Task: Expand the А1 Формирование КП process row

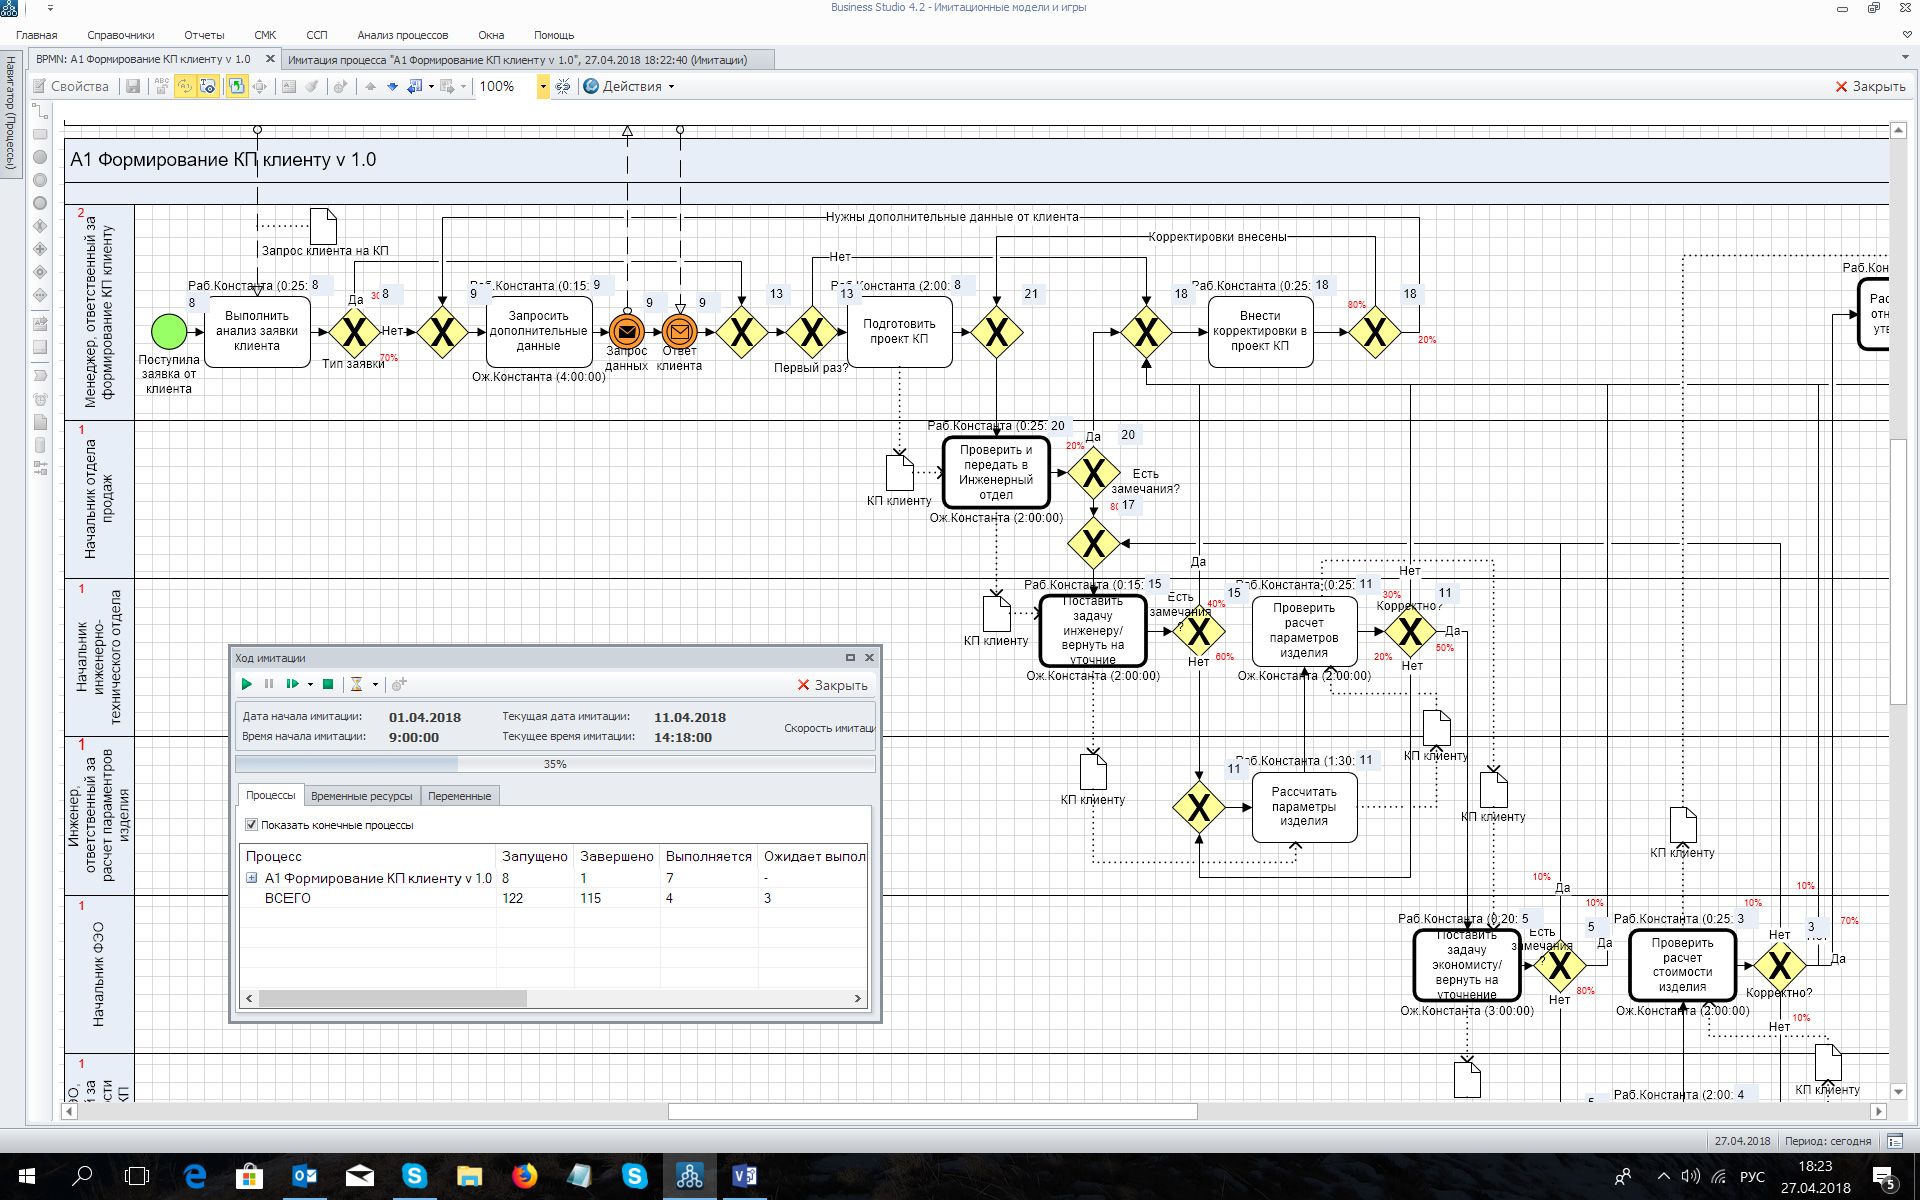Action: tap(252, 878)
